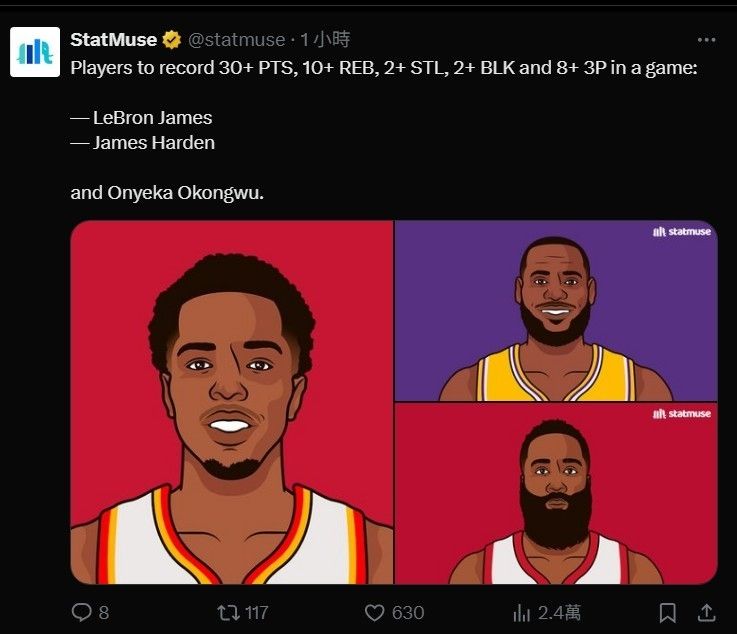Screen dimensions: 737x634
Task: Bookmark this StatMuse post
Action: click(668, 612)
